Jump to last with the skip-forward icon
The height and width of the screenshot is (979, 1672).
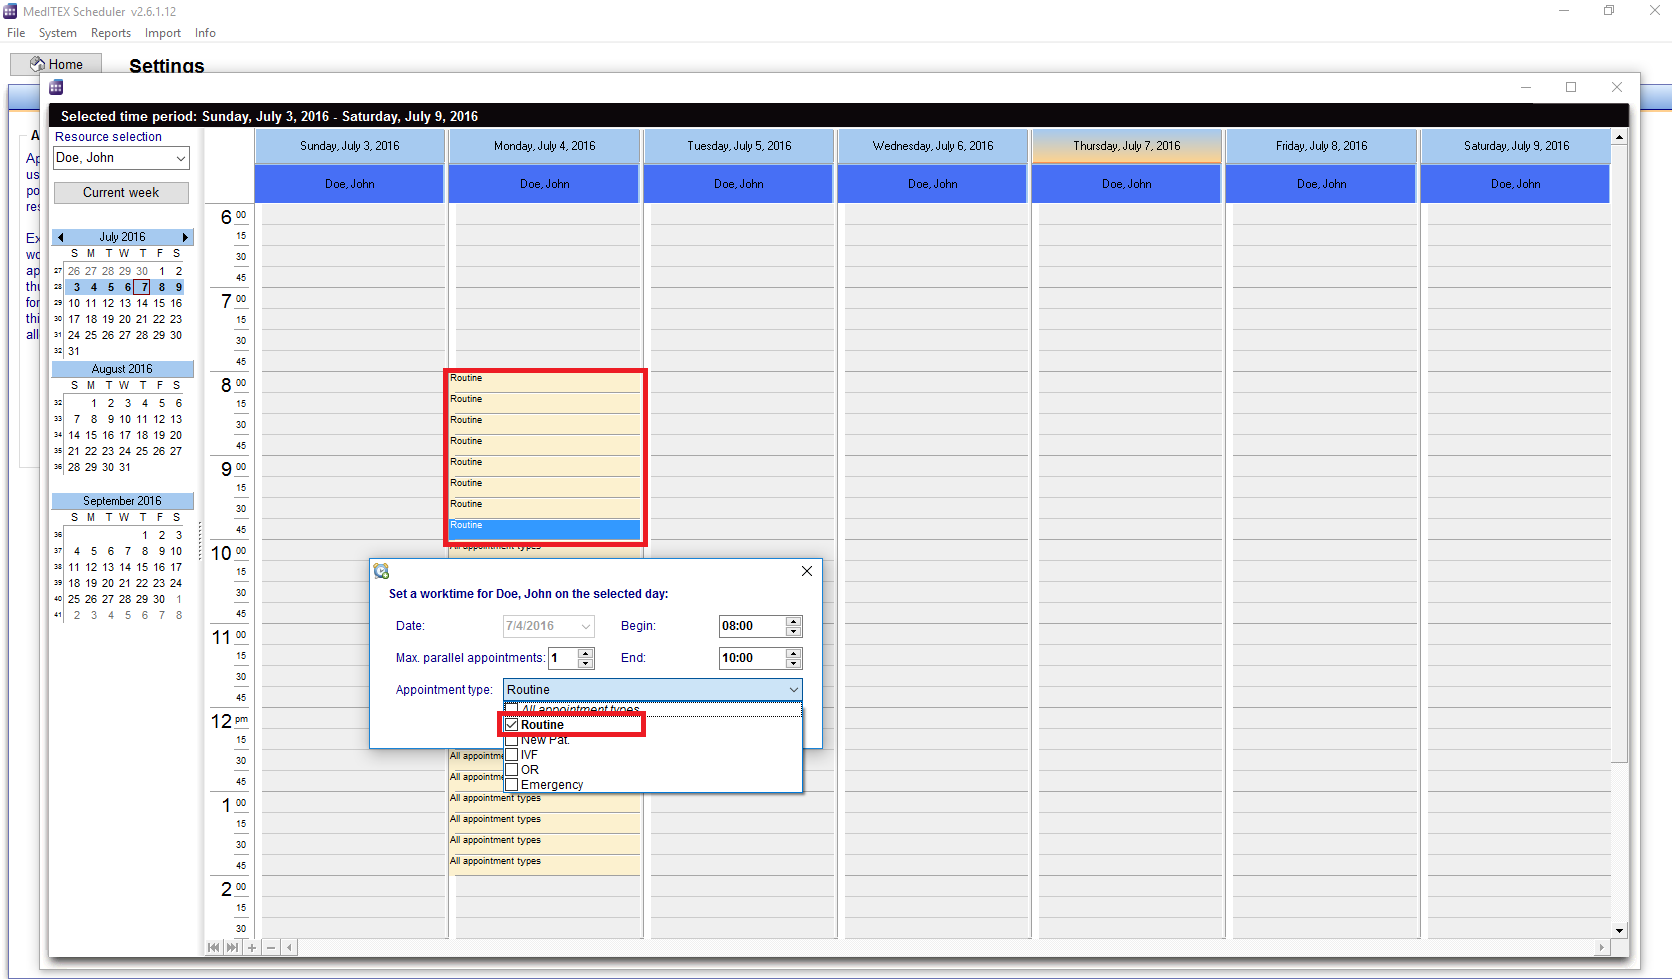(232, 947)
